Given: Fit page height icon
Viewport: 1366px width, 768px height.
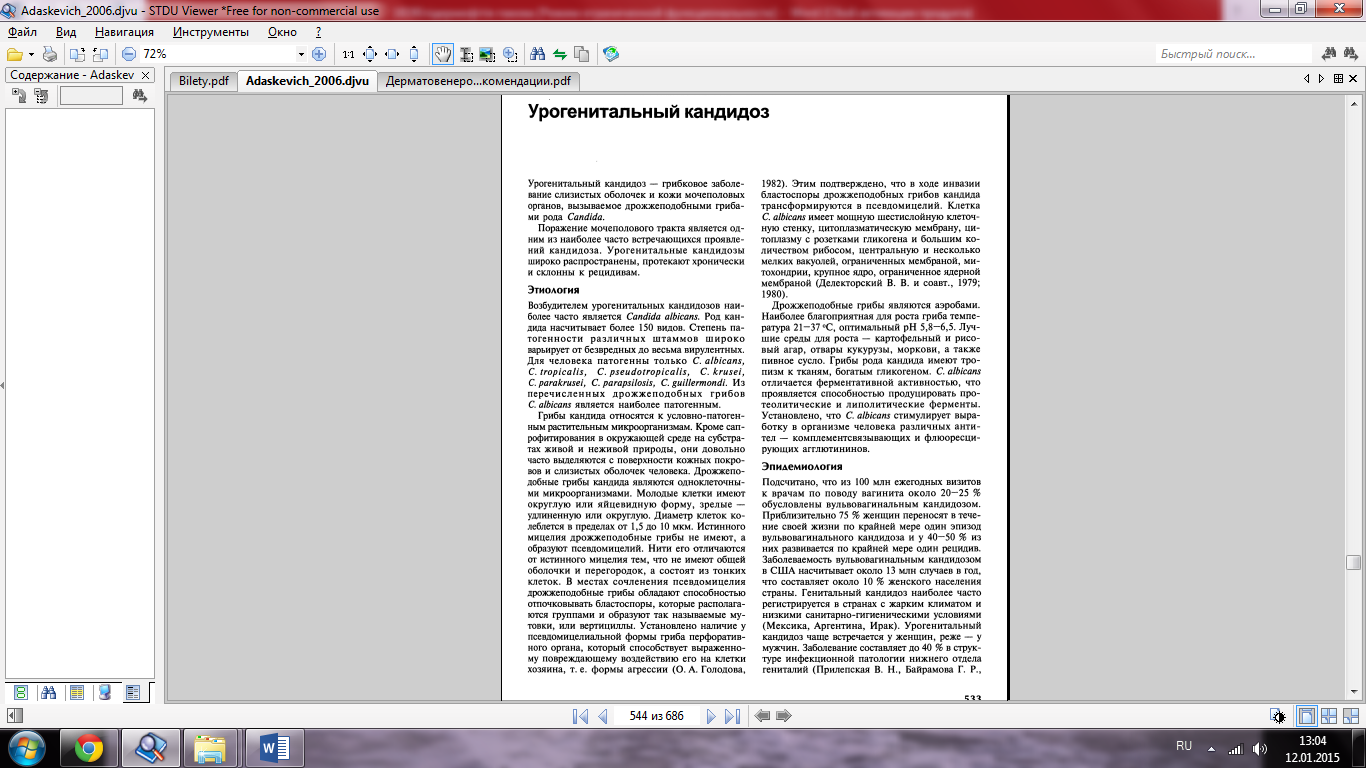Looking at the screenshot, I should 414,54.
